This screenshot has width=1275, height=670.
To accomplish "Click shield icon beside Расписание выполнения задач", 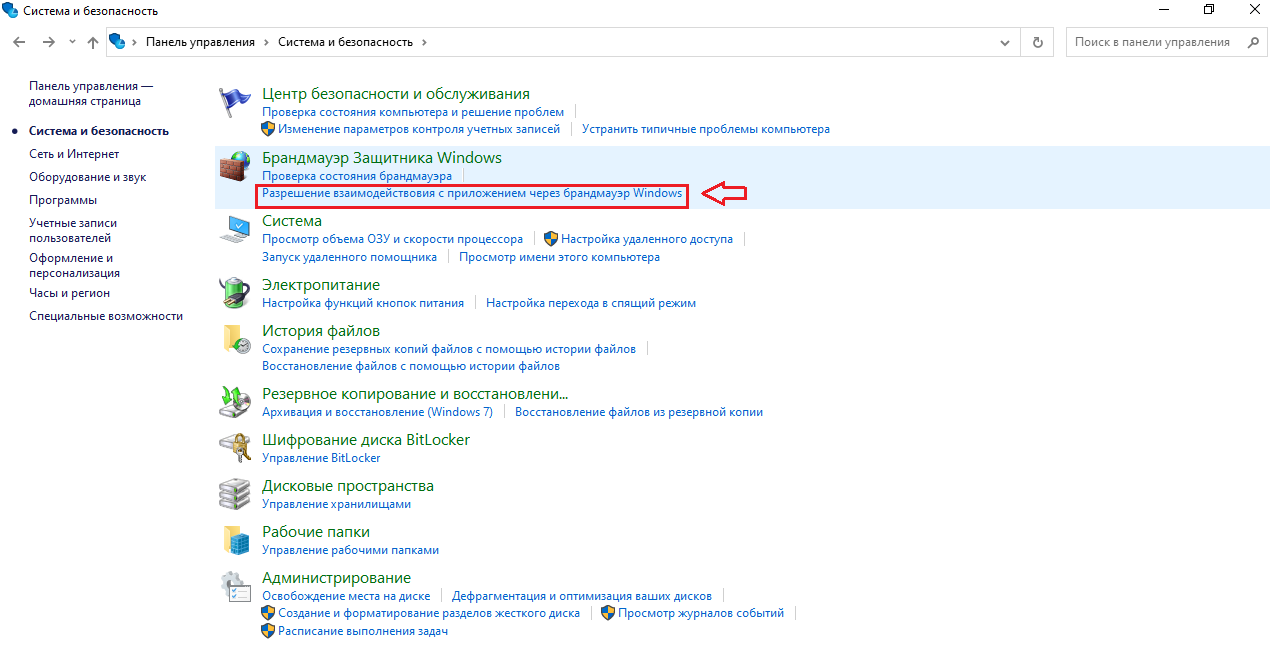I will coord(268,631).
